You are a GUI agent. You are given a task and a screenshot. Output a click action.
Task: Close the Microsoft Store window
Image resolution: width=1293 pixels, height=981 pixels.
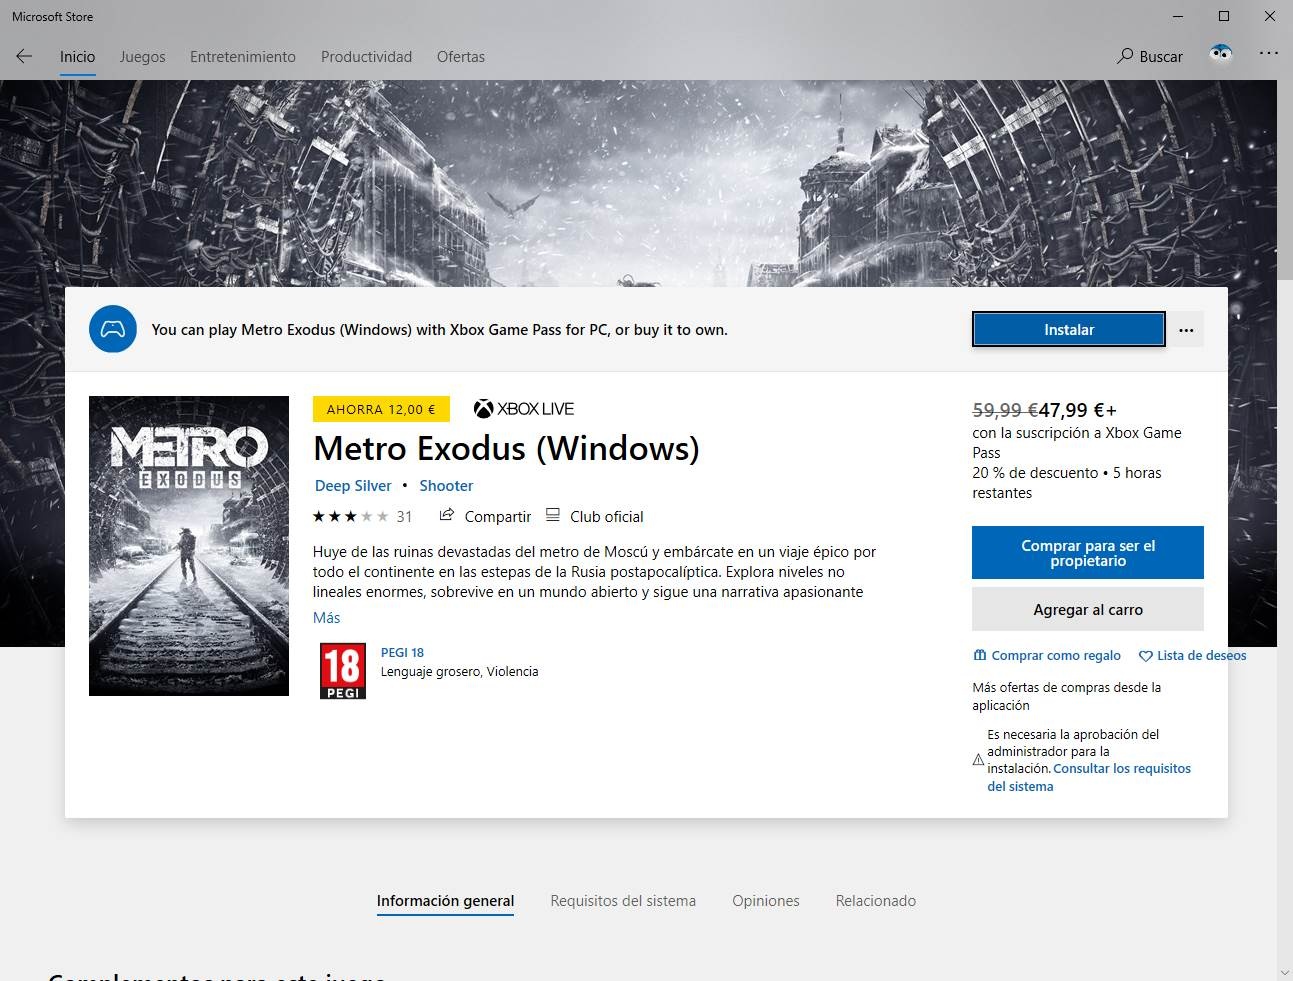1270,16
